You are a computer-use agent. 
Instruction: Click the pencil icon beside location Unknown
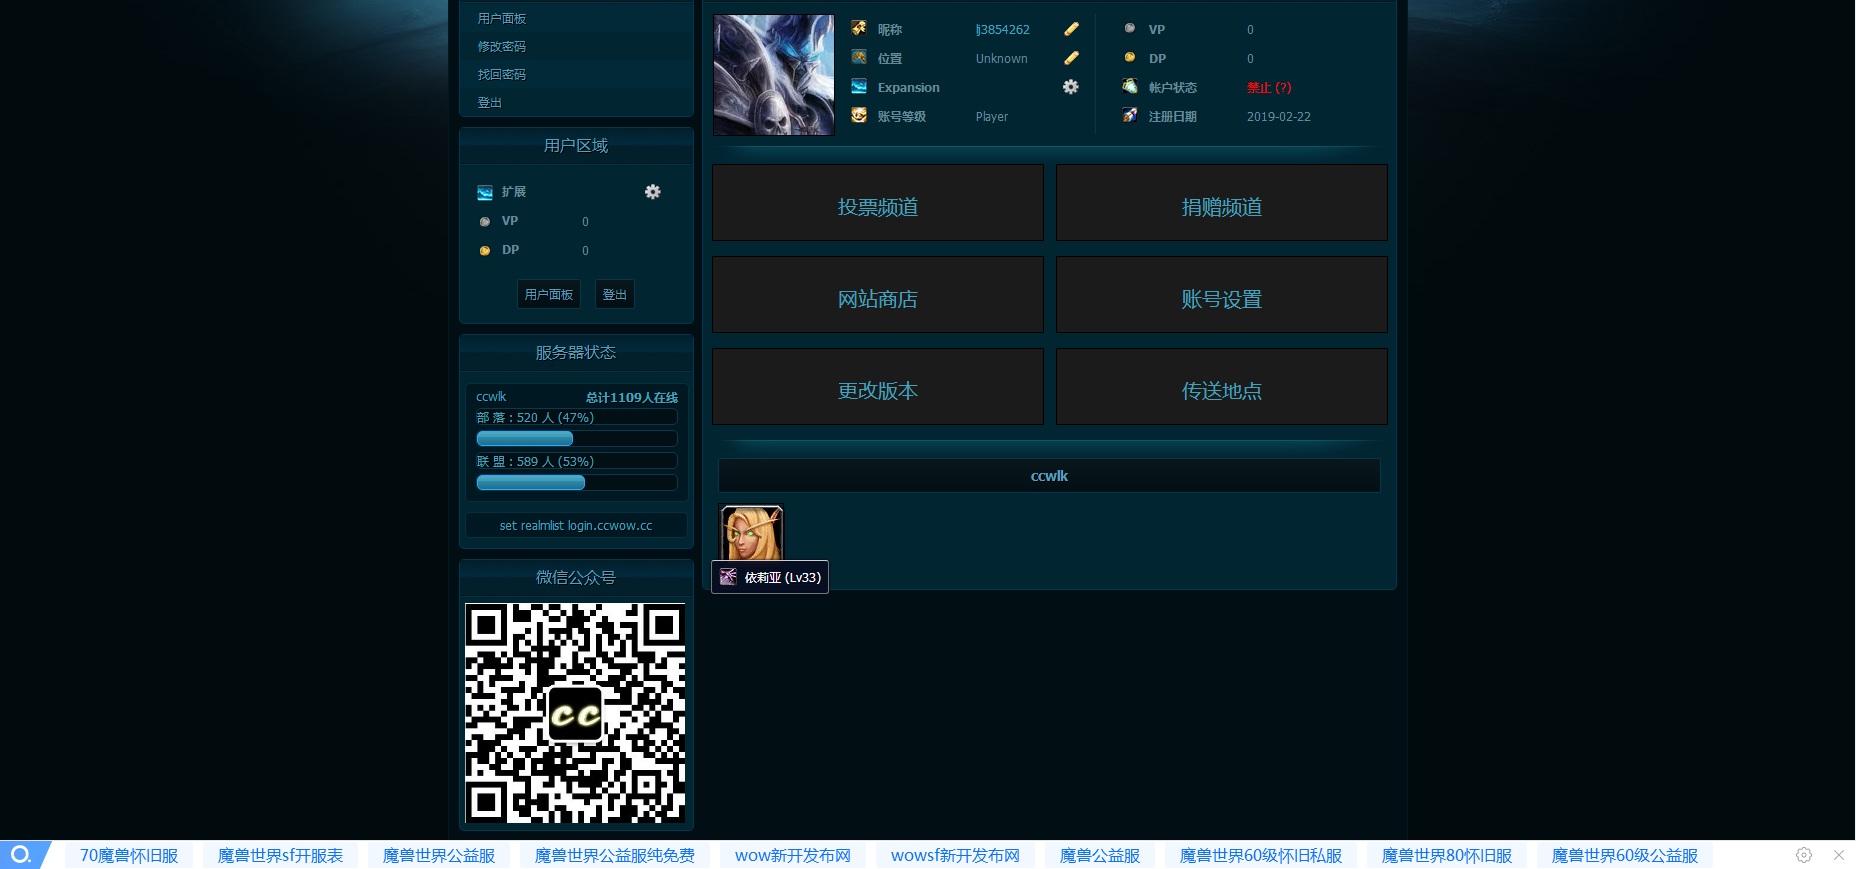pos(1071,58)
